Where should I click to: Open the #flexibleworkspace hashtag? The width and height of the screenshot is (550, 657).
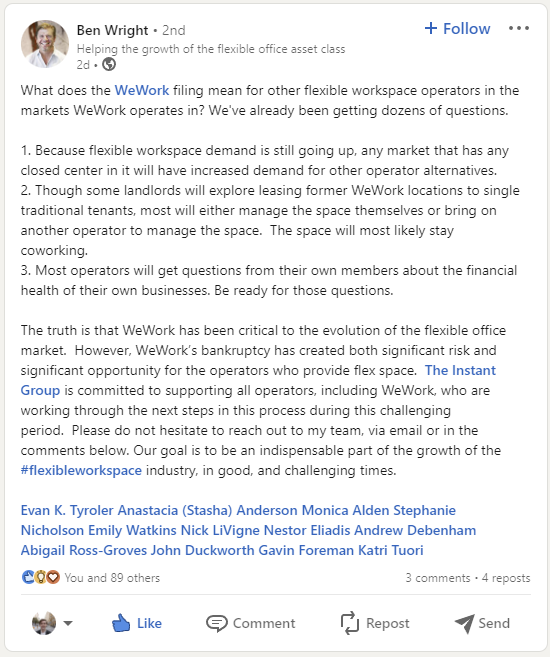[x=81, y=470]
